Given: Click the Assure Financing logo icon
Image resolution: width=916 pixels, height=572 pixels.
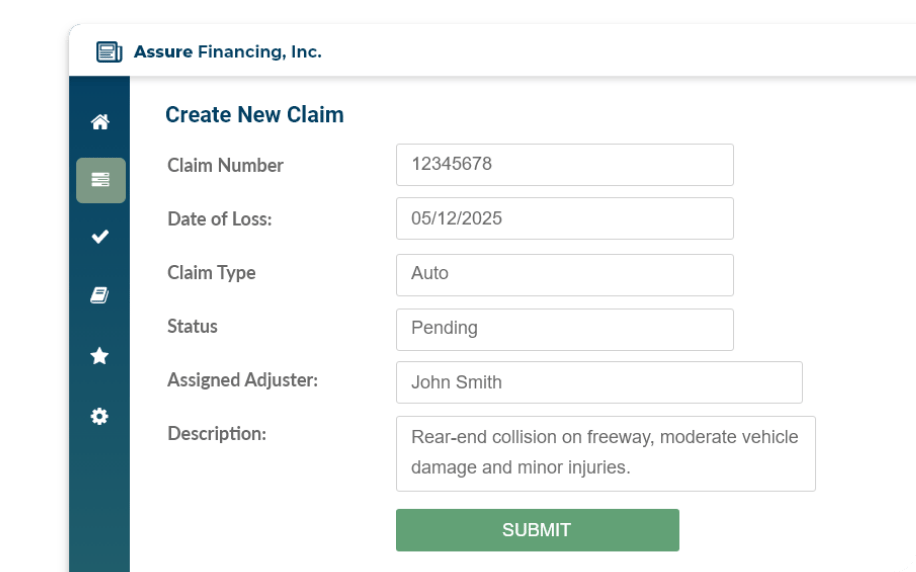Looking at the screenshot, I should click(x=109, y=51).
